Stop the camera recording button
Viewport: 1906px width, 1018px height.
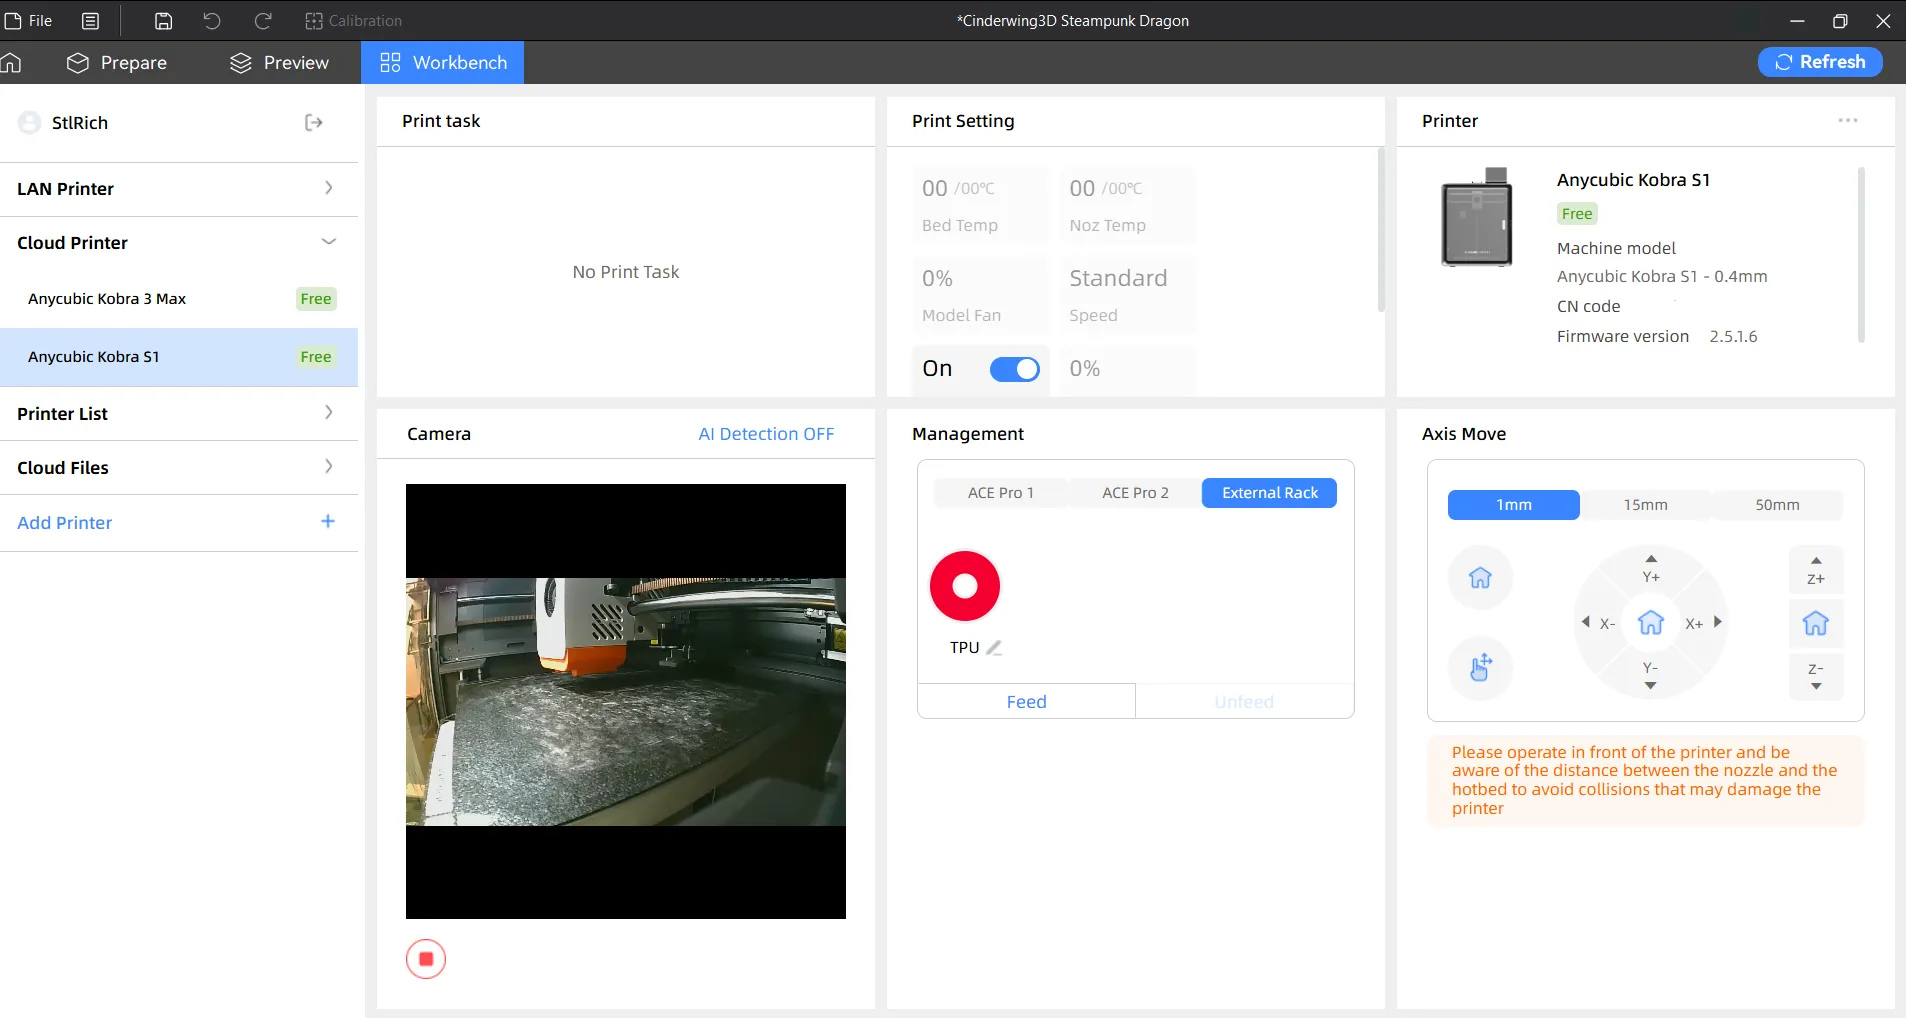click(426, 959)
